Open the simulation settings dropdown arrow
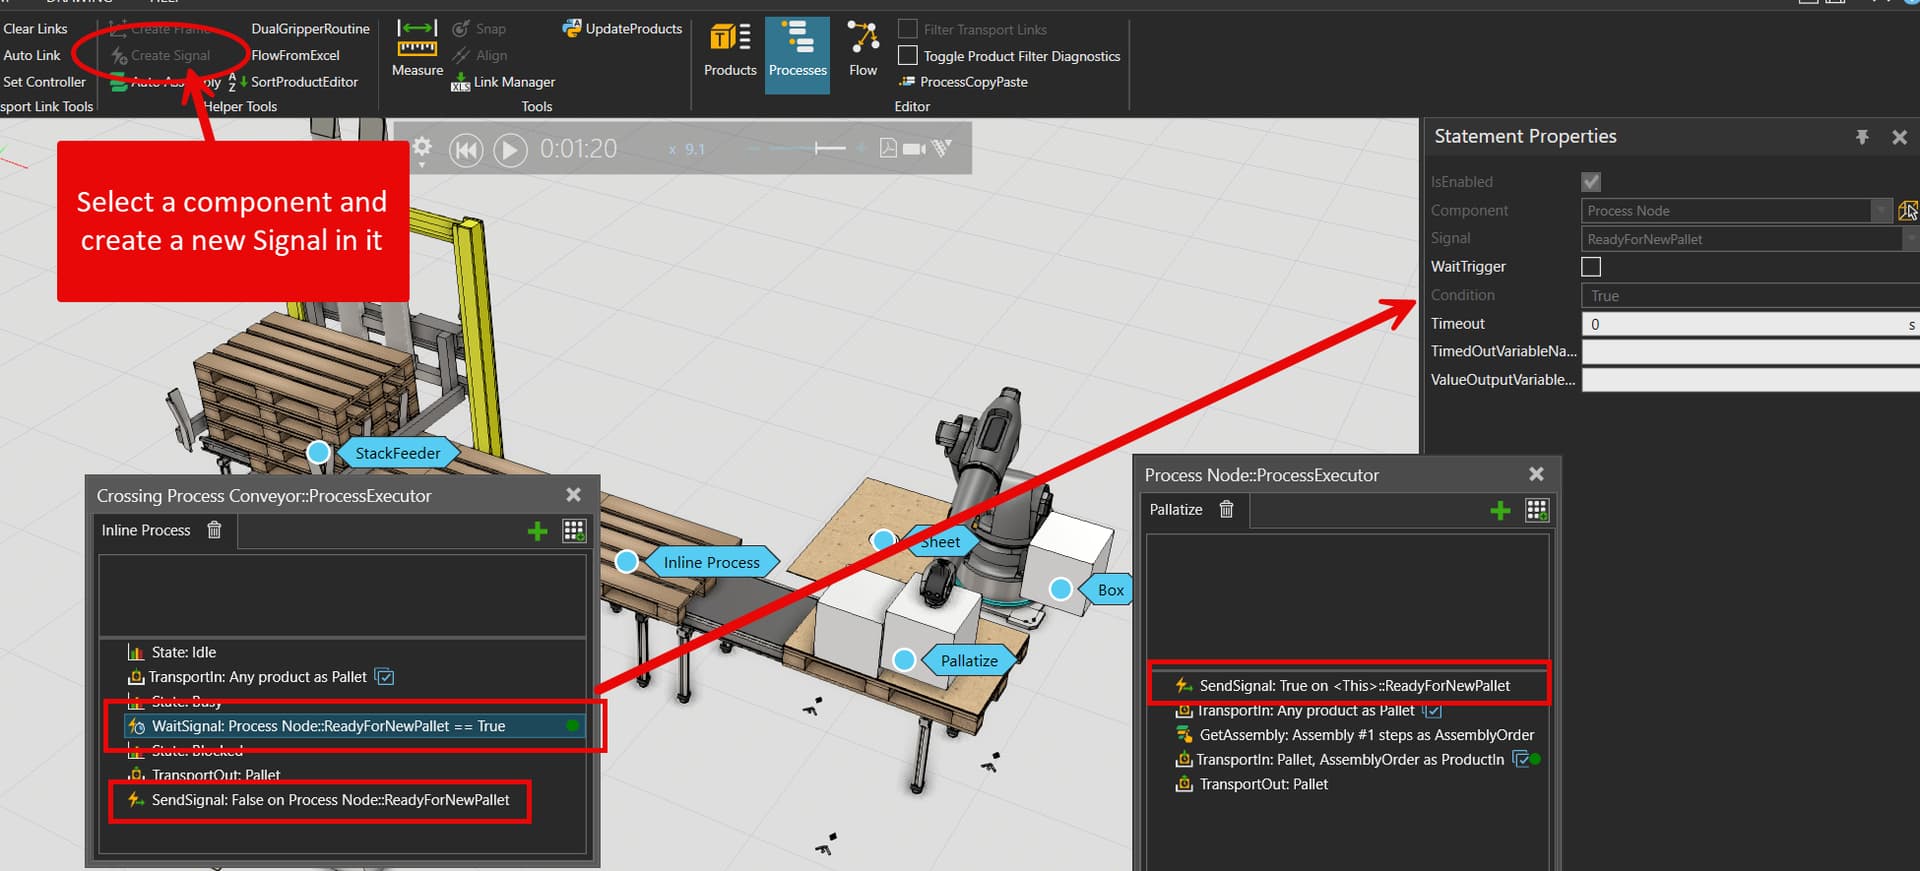 [422, 164]
